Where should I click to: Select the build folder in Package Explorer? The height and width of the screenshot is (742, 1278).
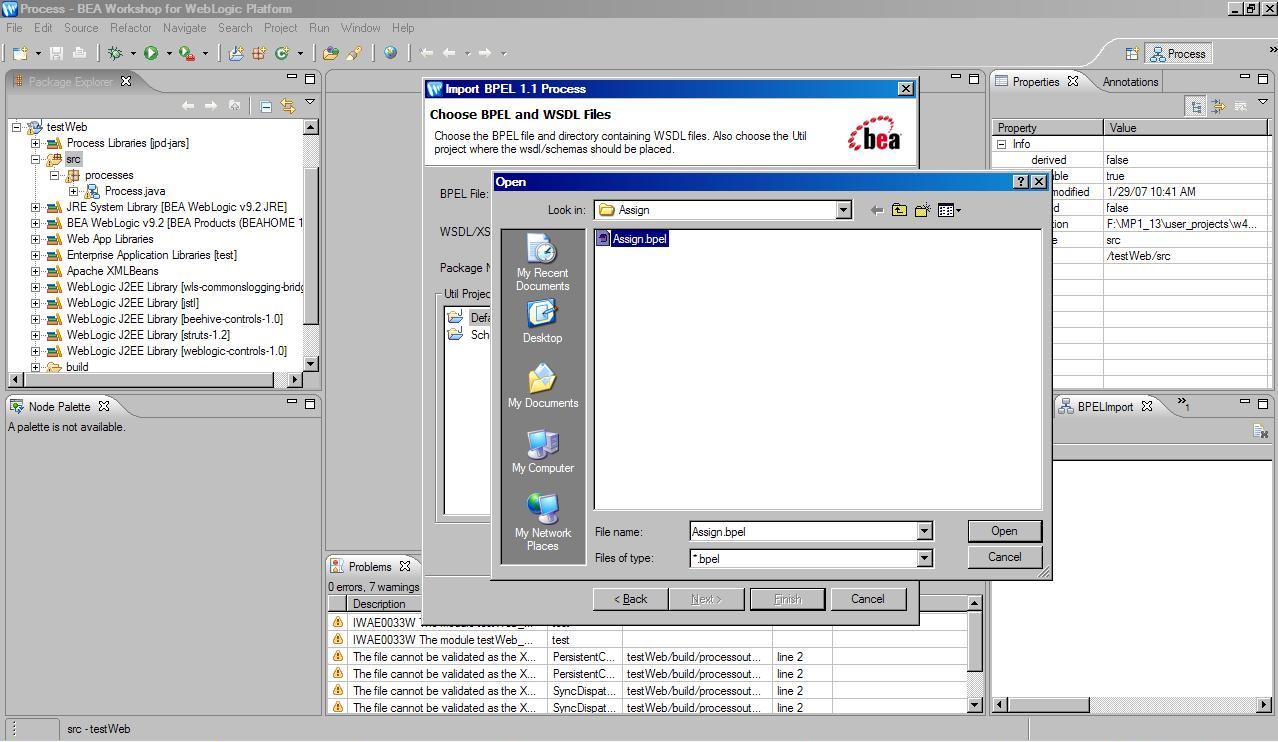[x=77, y=367]
